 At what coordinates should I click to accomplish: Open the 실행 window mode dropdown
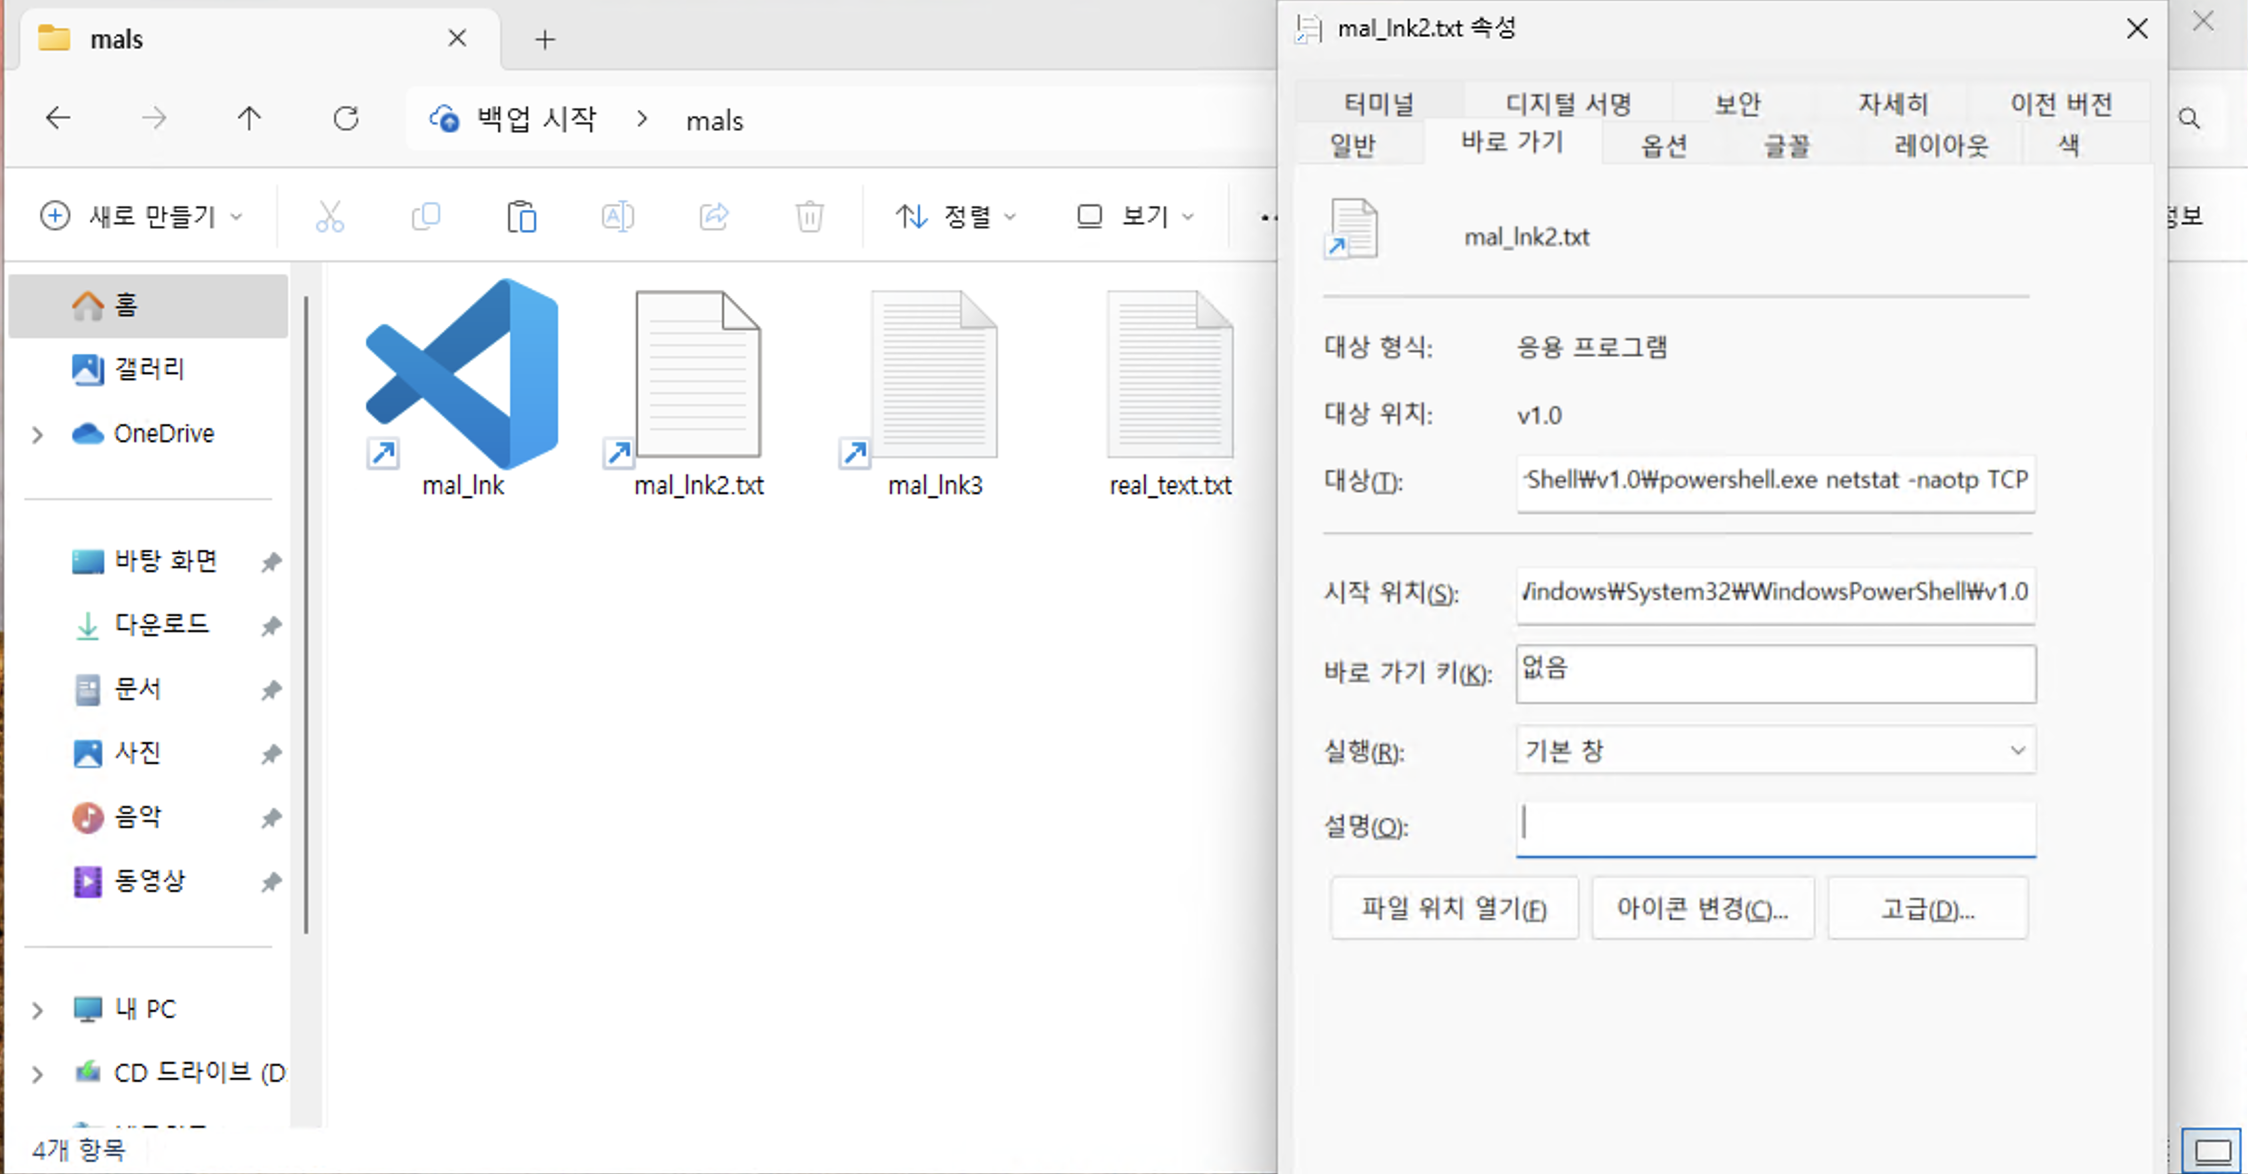[1775, 750]
